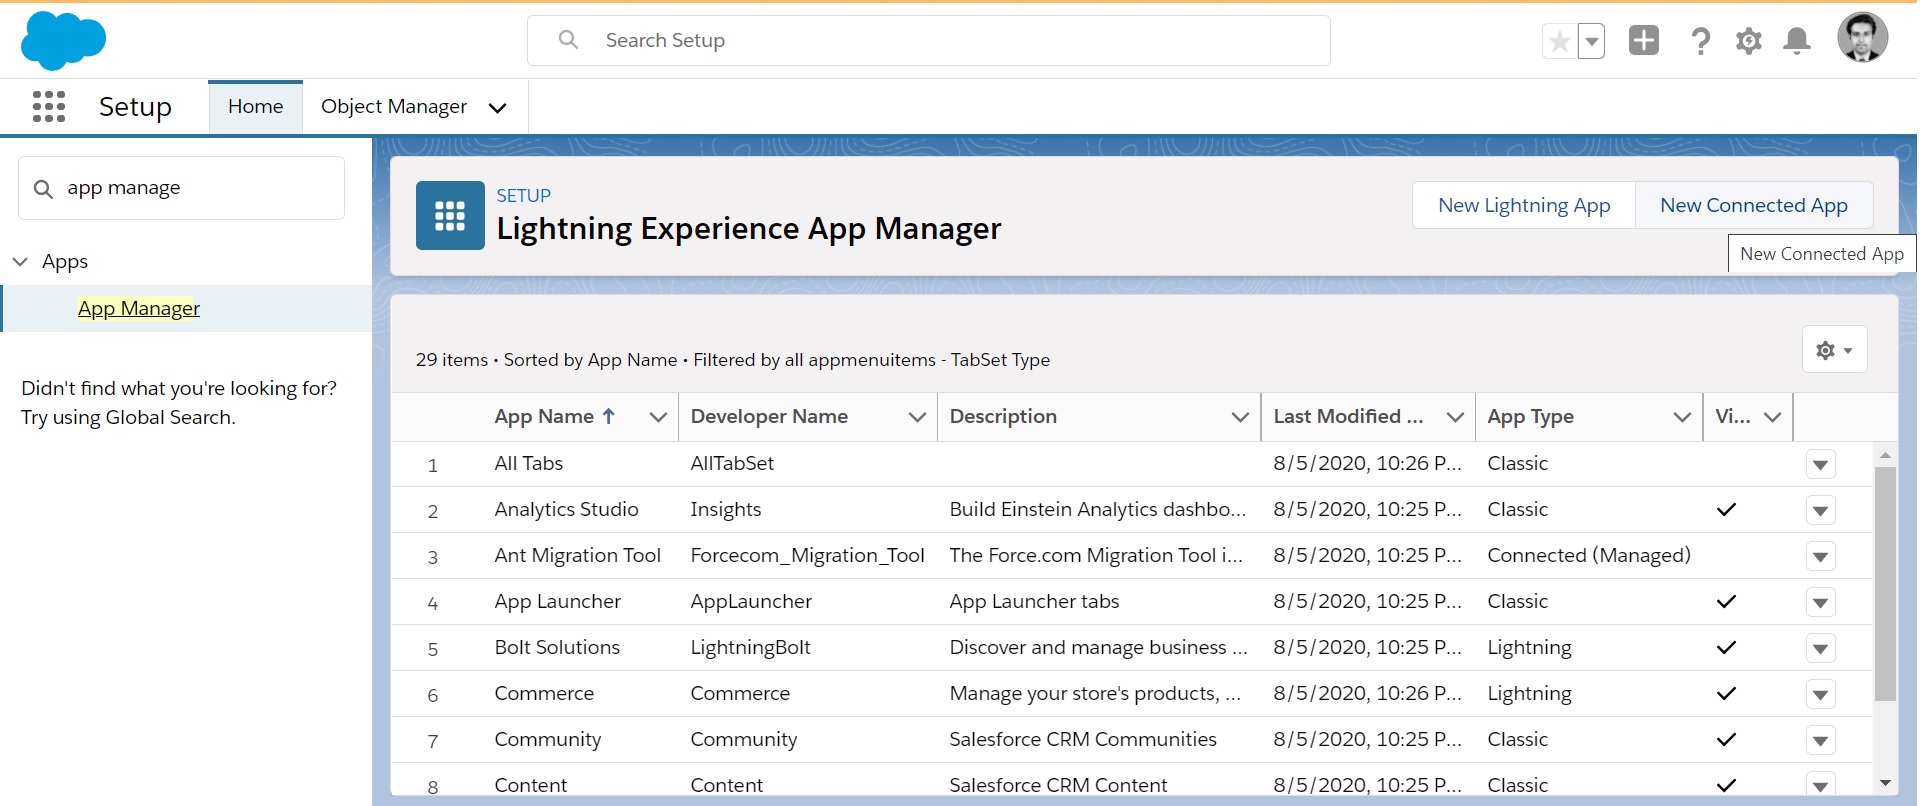Screen dimensions: 1920x806
Task: Open the App Launcher dots icon
Action: coord(49,106)
